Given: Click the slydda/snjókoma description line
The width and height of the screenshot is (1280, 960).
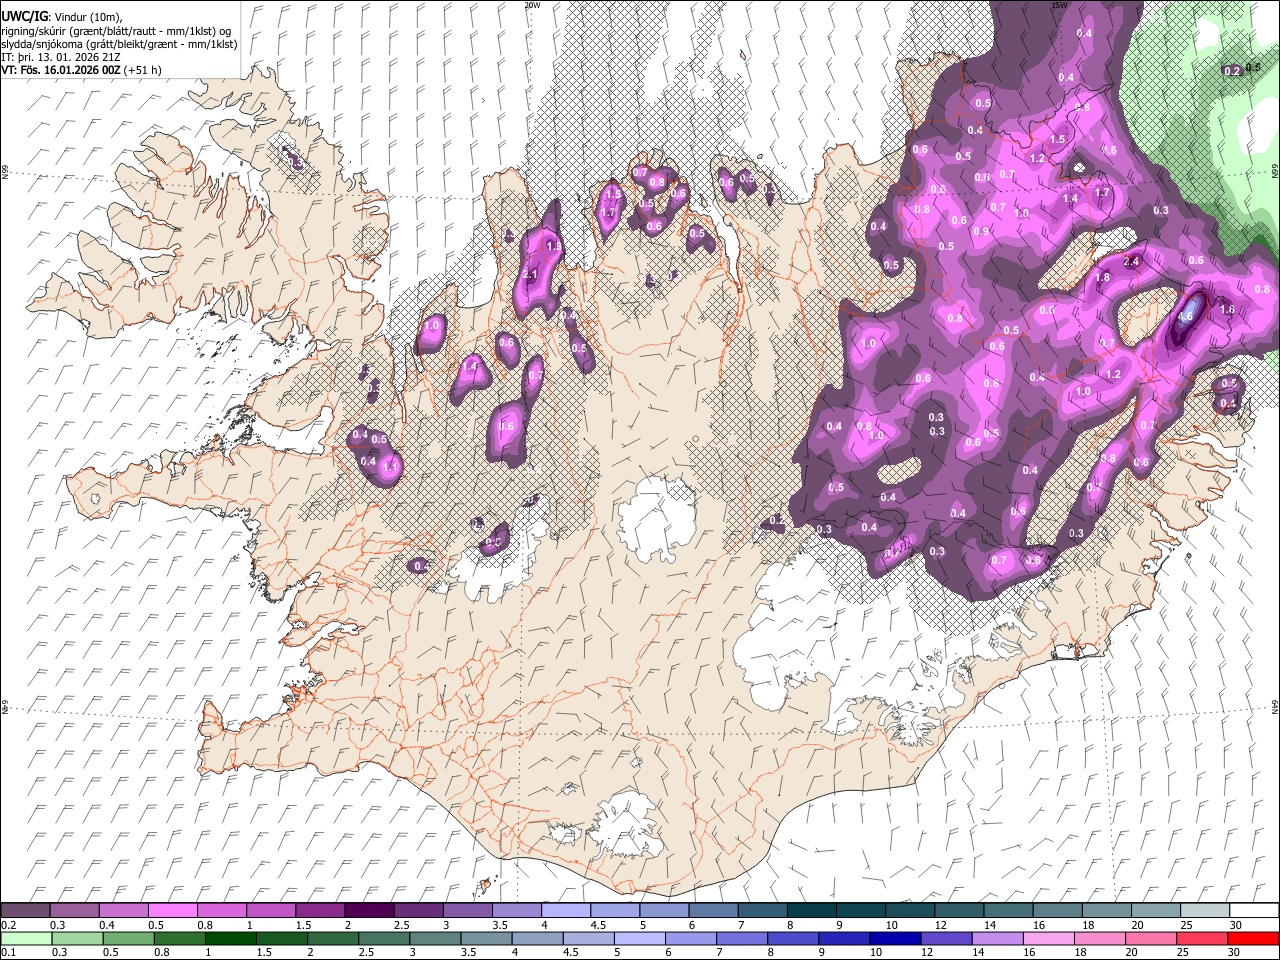Looking at the screenshot, I should point(119,44).
